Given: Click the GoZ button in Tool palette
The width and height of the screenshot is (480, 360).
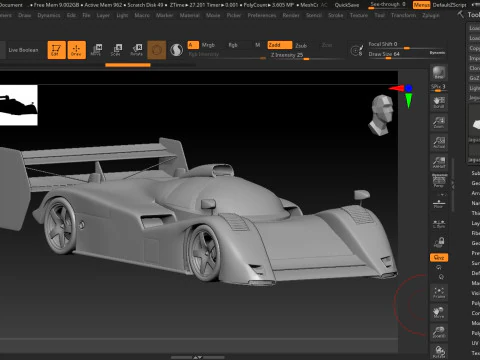Looking at the screenshot, I should pyautogui.click(x=474, y=78).
